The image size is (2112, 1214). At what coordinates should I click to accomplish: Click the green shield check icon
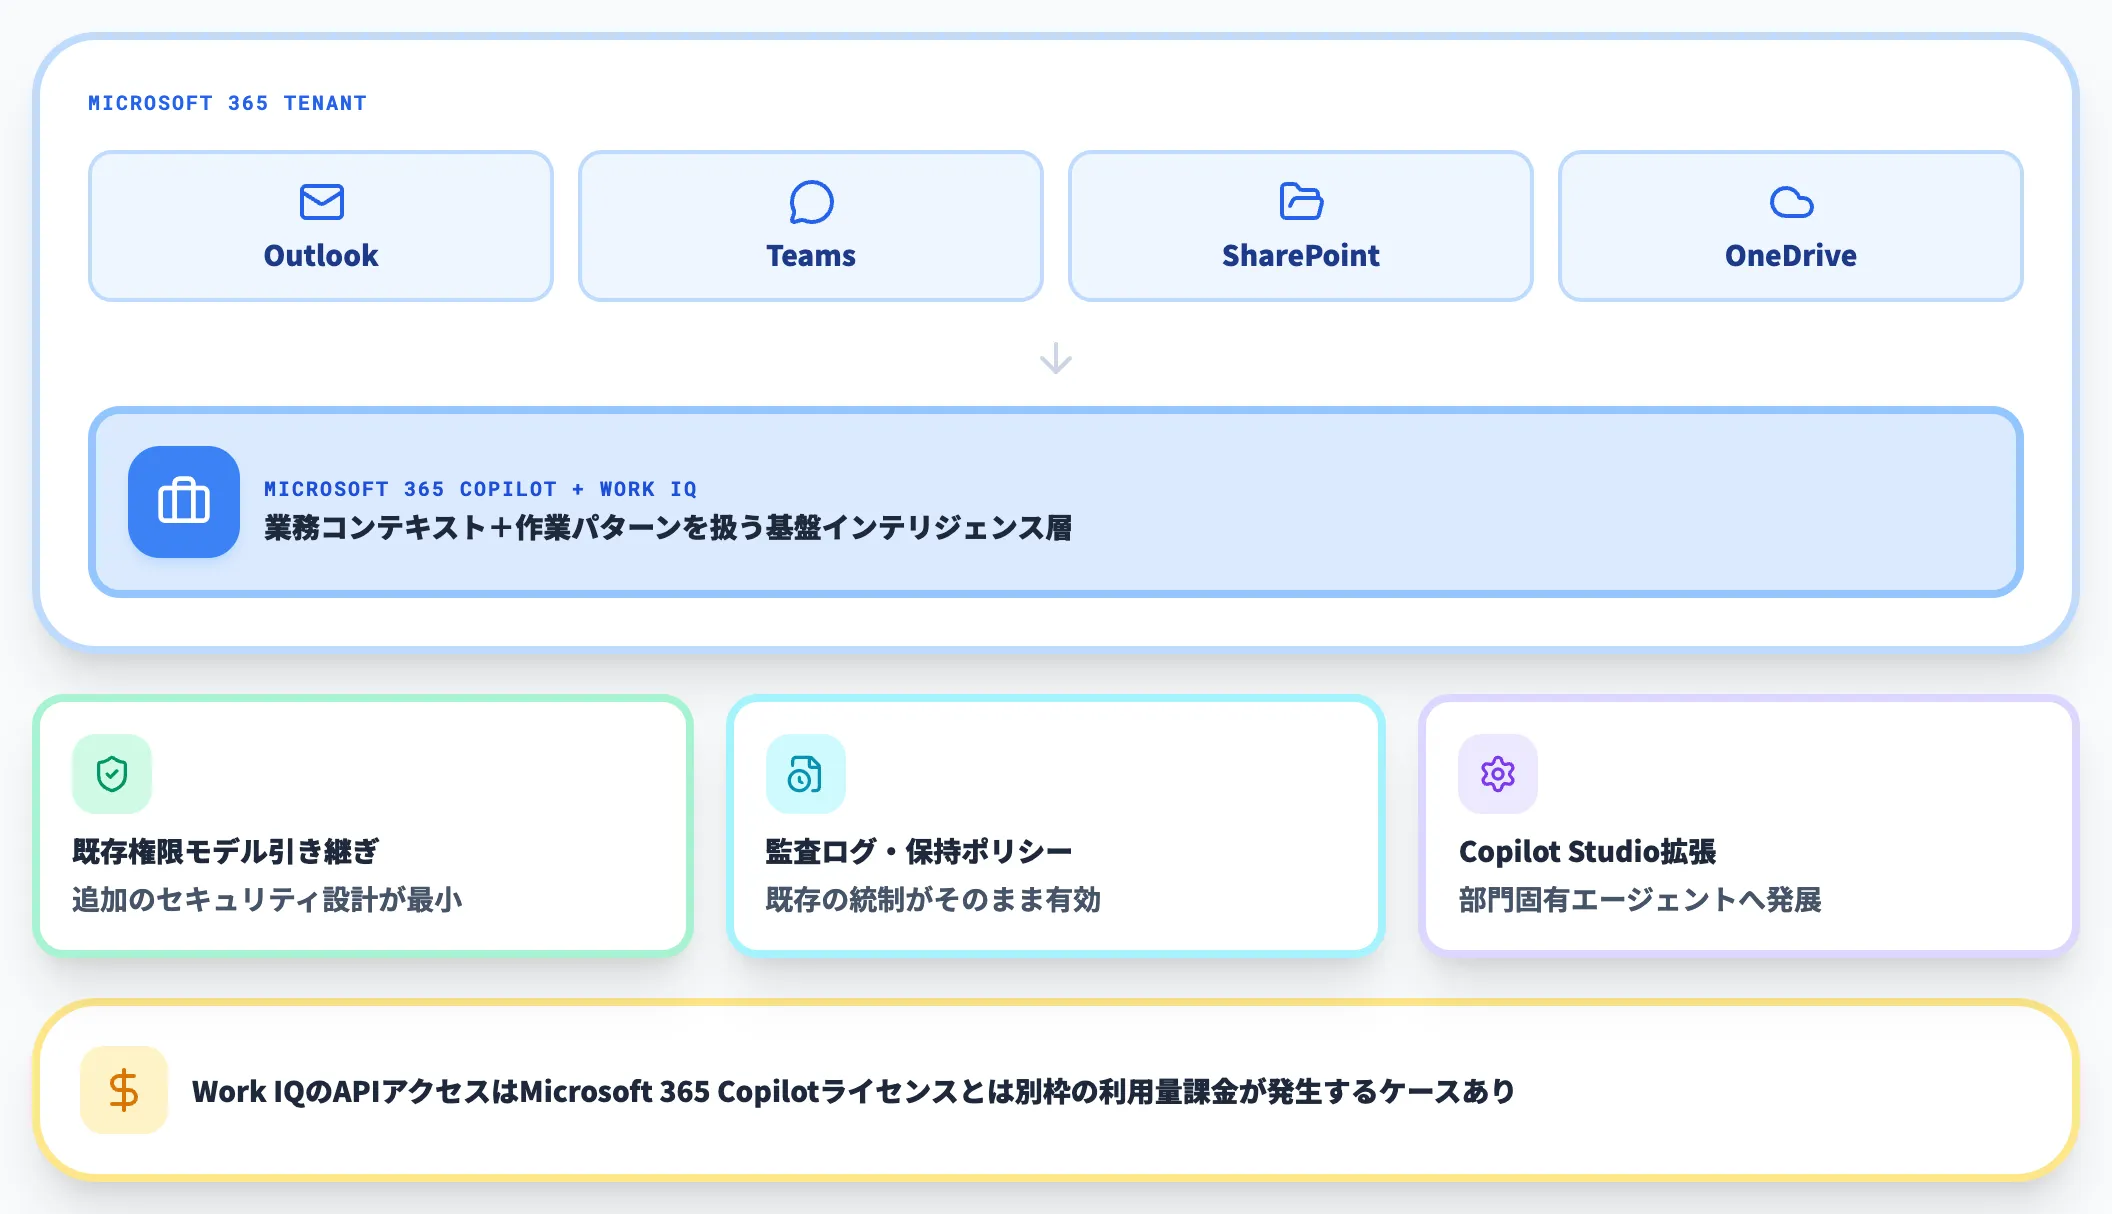point(112,773)
